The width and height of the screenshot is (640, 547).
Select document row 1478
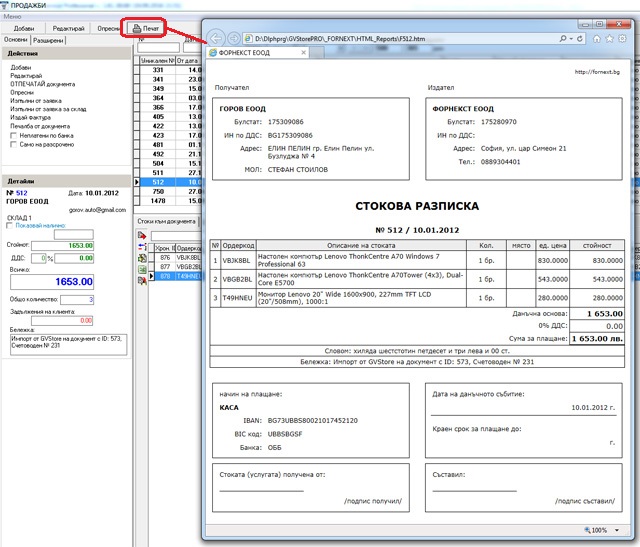click(170, 201)
